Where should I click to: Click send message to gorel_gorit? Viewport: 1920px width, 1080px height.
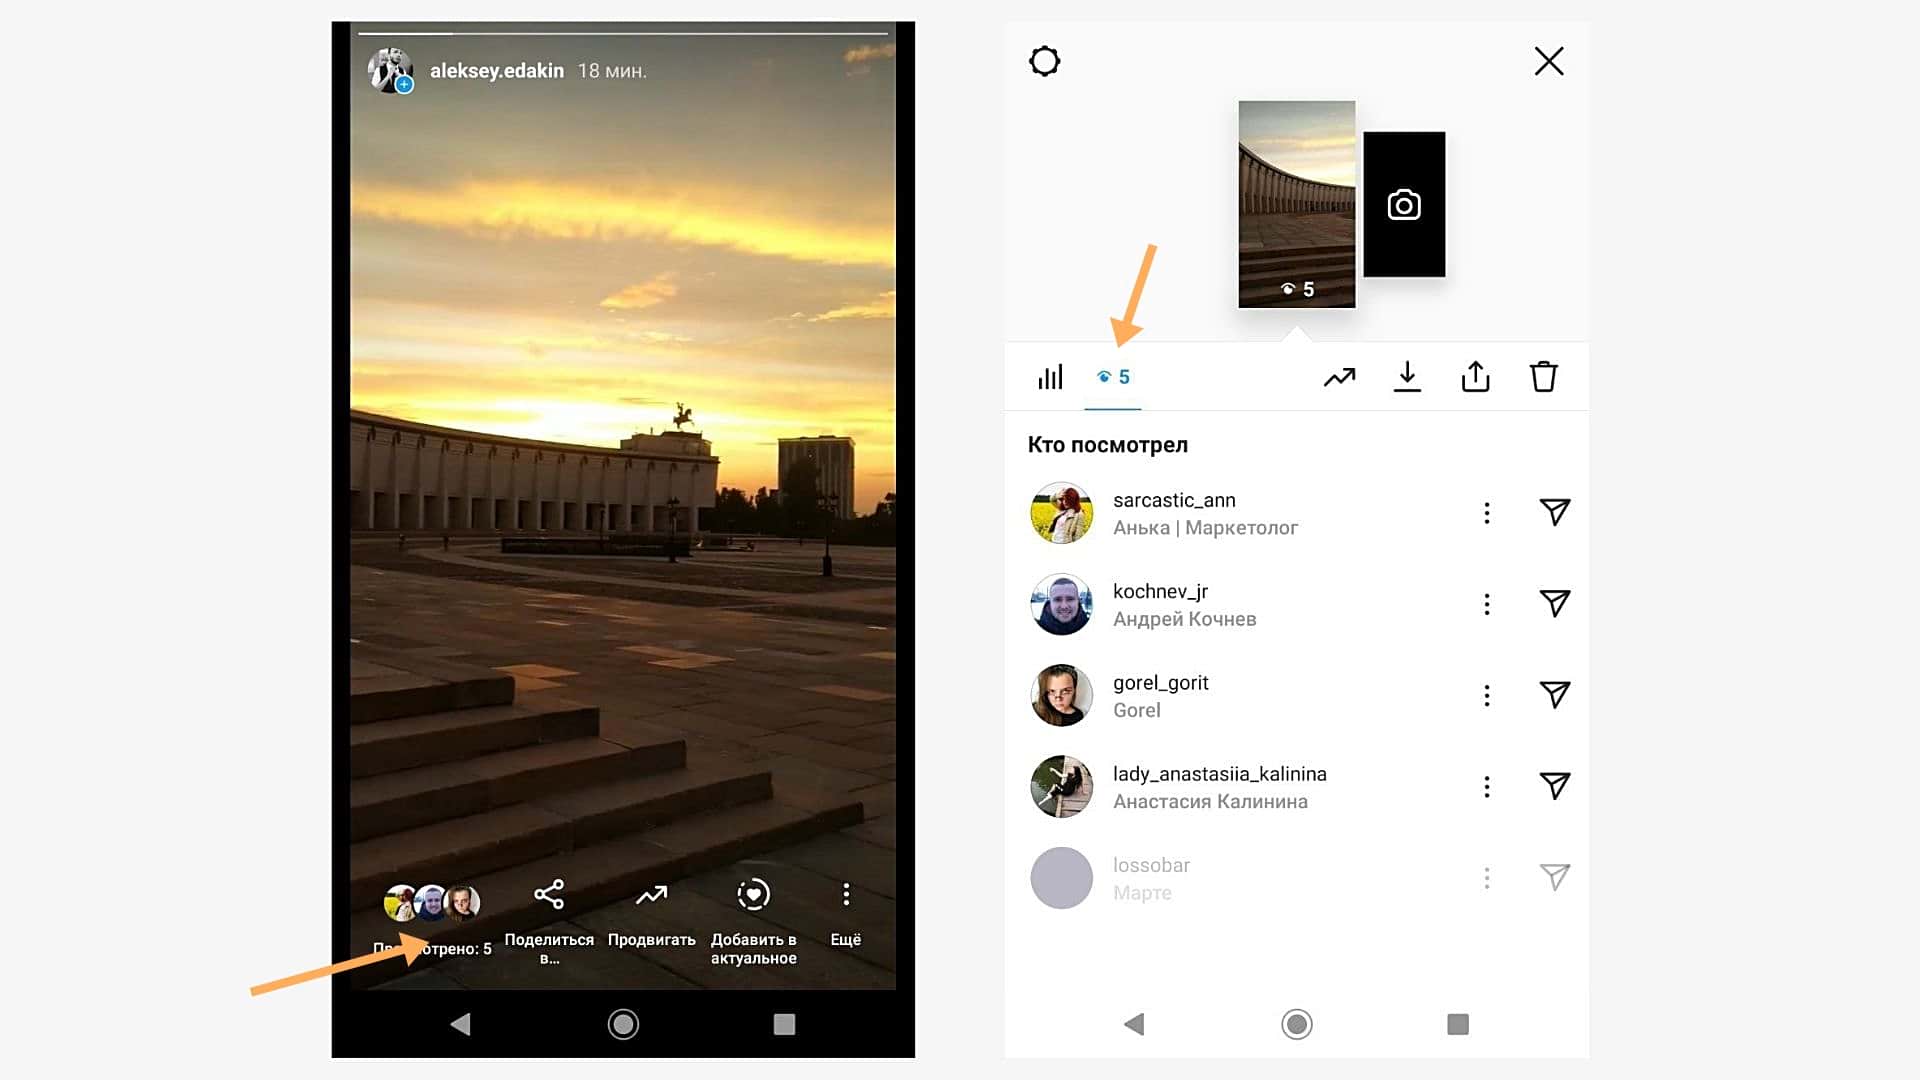1553,695
